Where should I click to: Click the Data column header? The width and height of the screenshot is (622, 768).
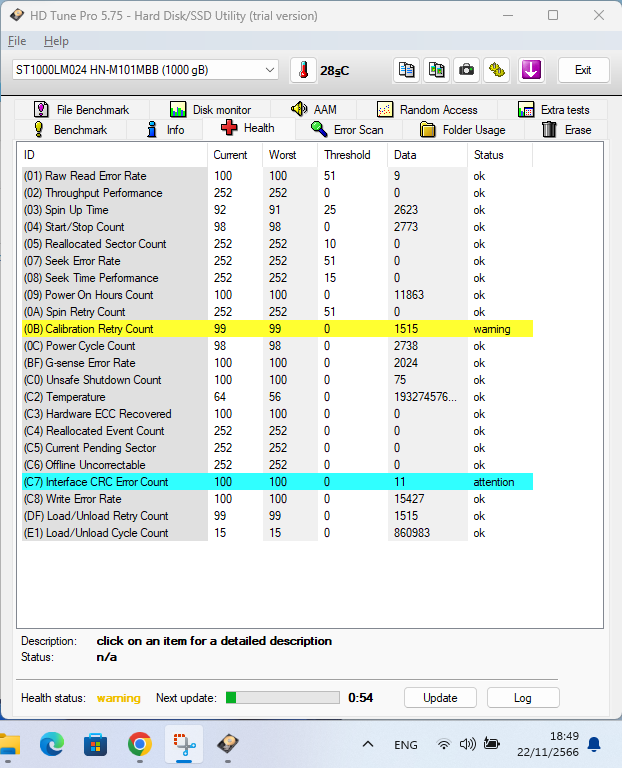tap(428, 155)
